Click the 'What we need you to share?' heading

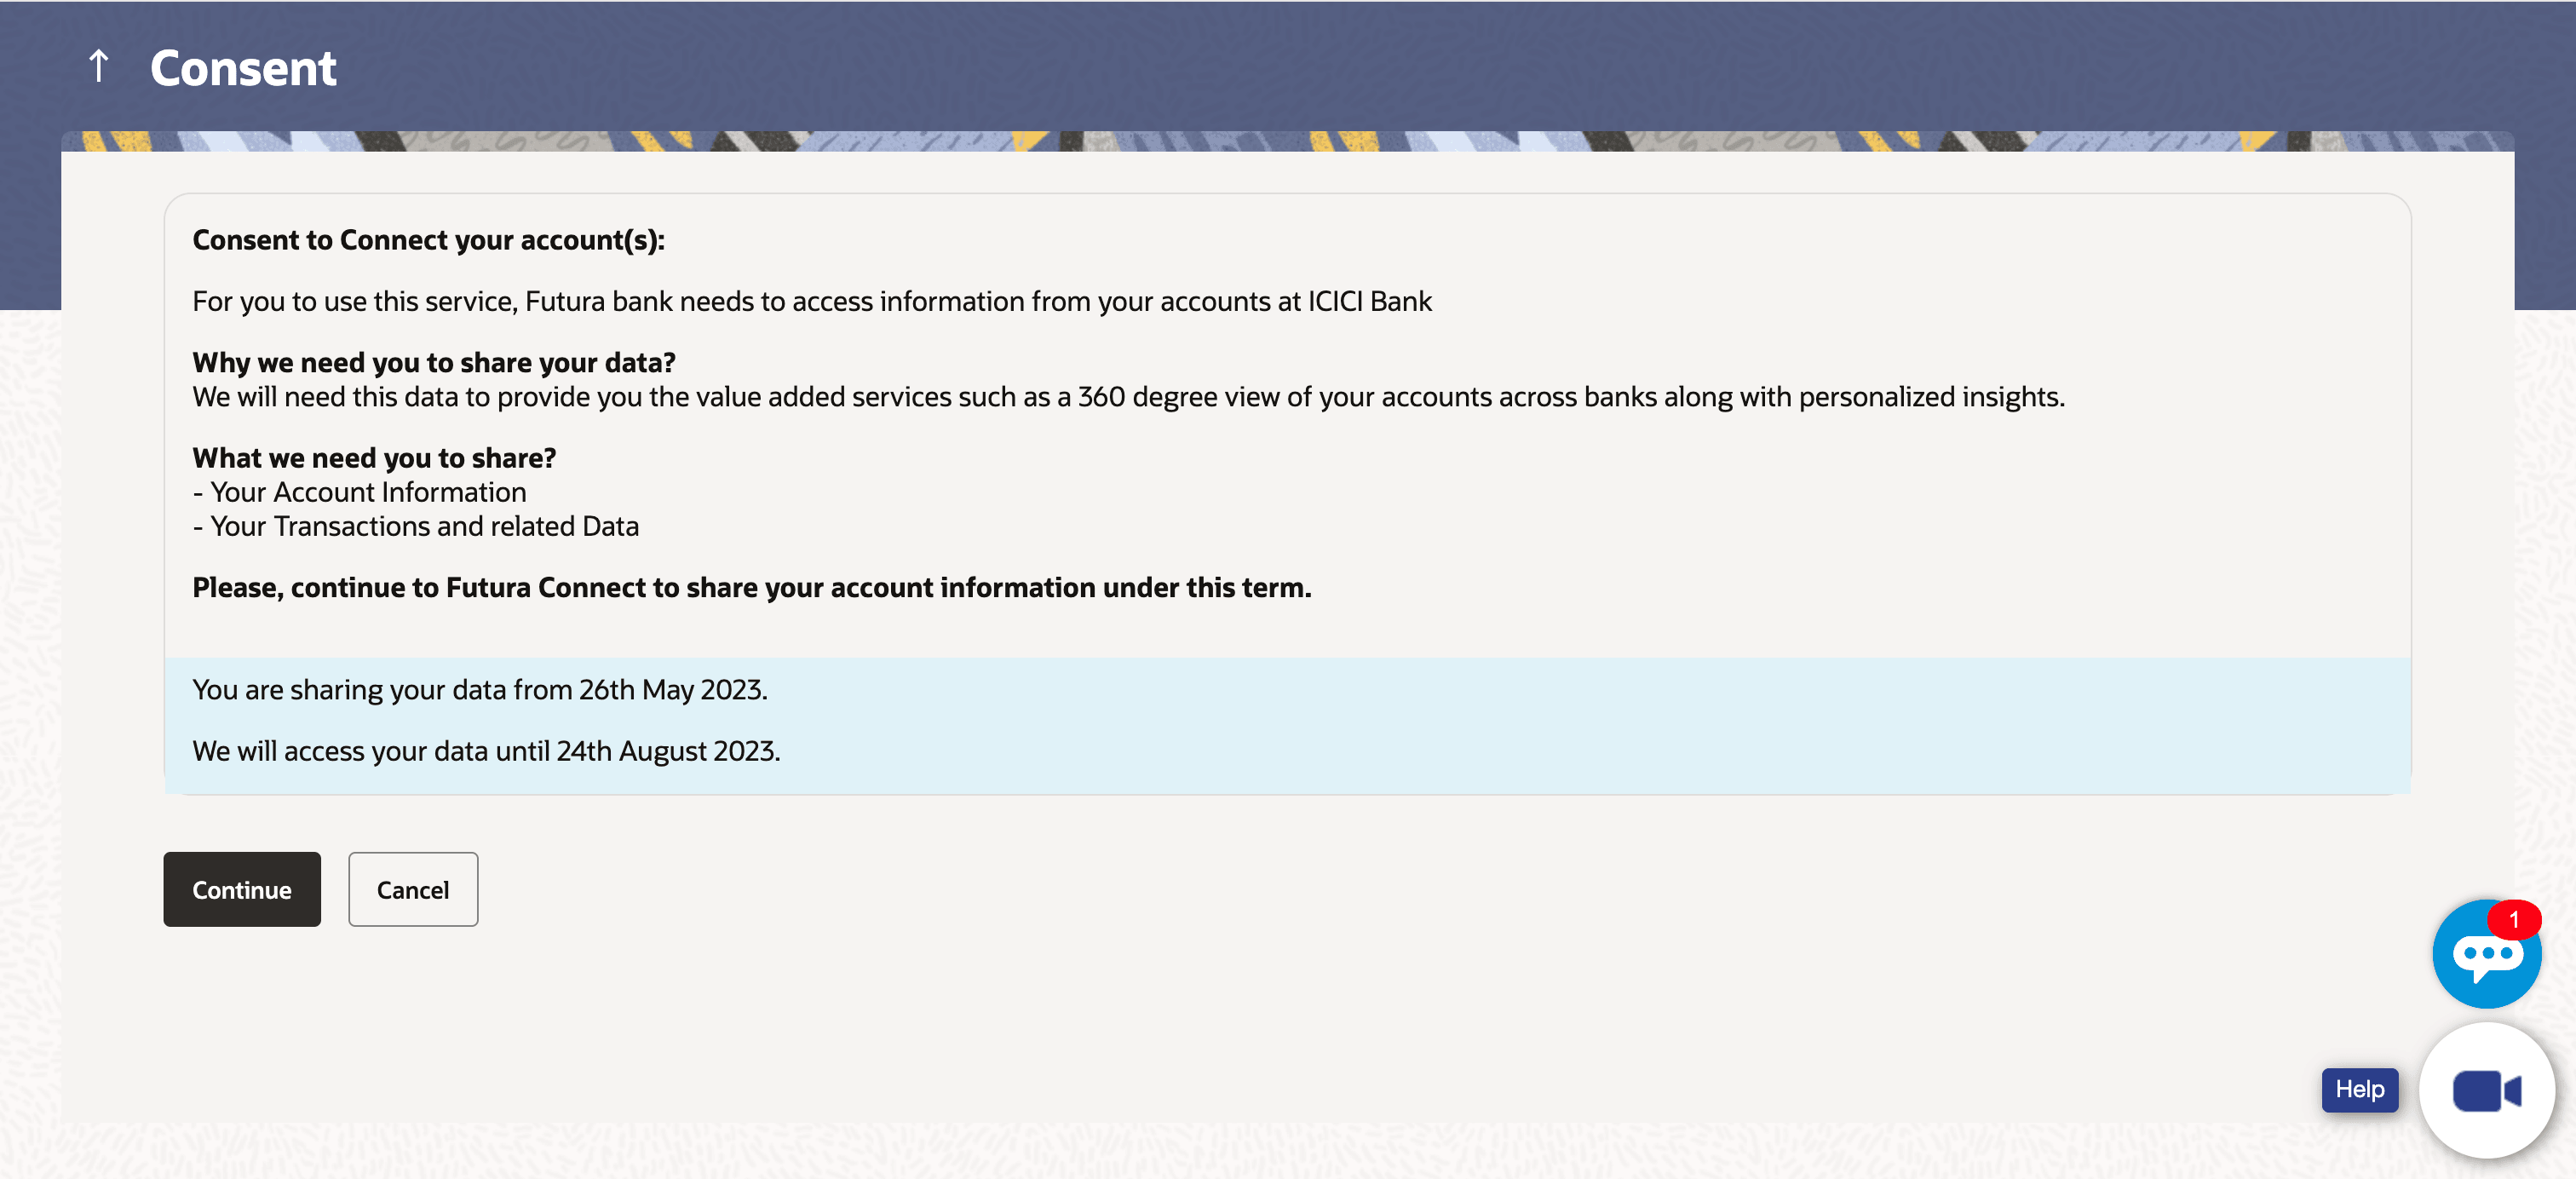click(x=374, y=458)
